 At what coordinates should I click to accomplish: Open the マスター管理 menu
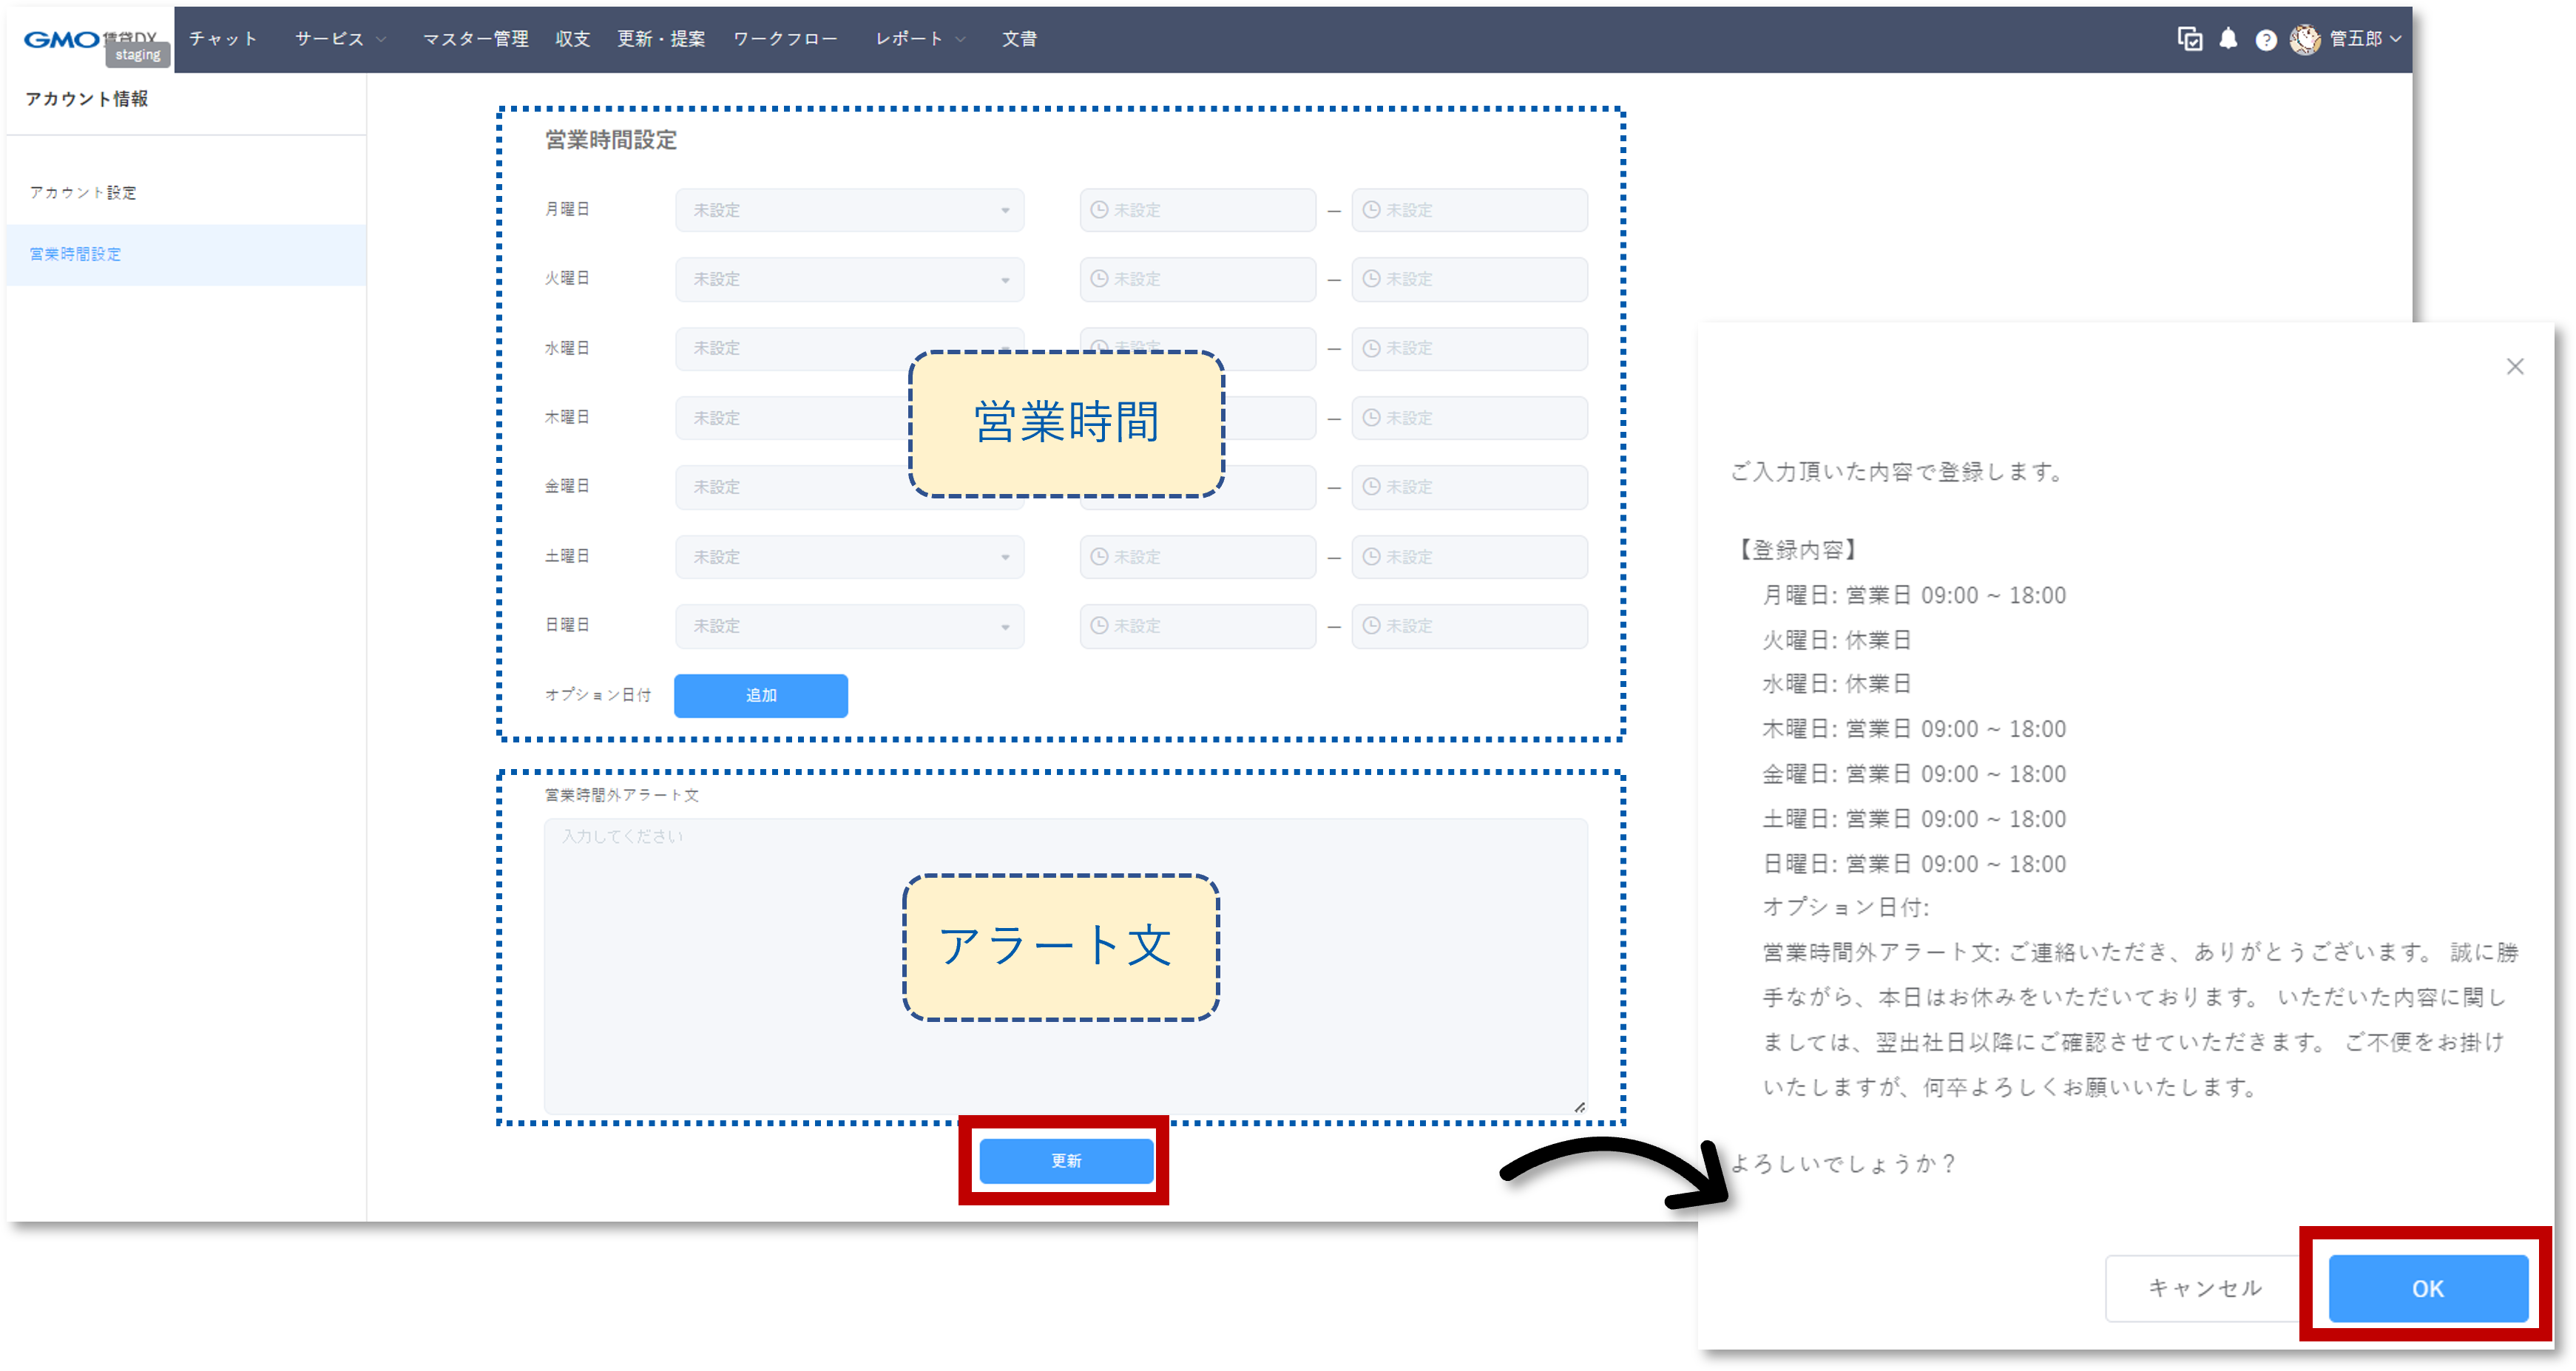(475, 39)
